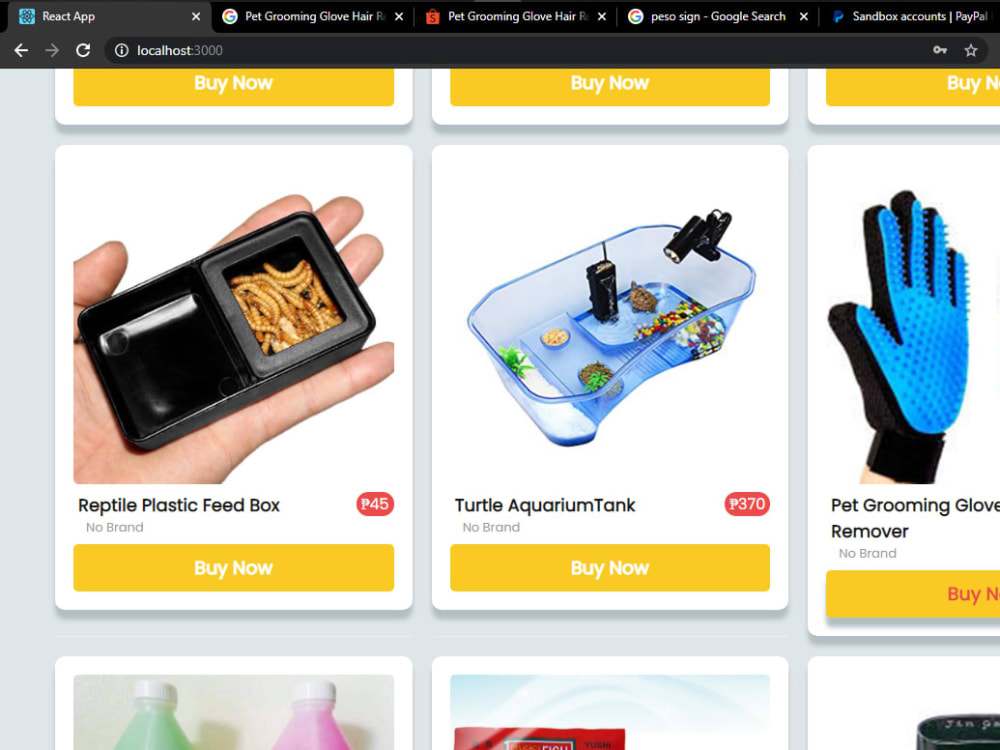Bookmark this page with the star icon
Image resolution: width=1000 pixels, height=750 pixels.
[971, 50]
